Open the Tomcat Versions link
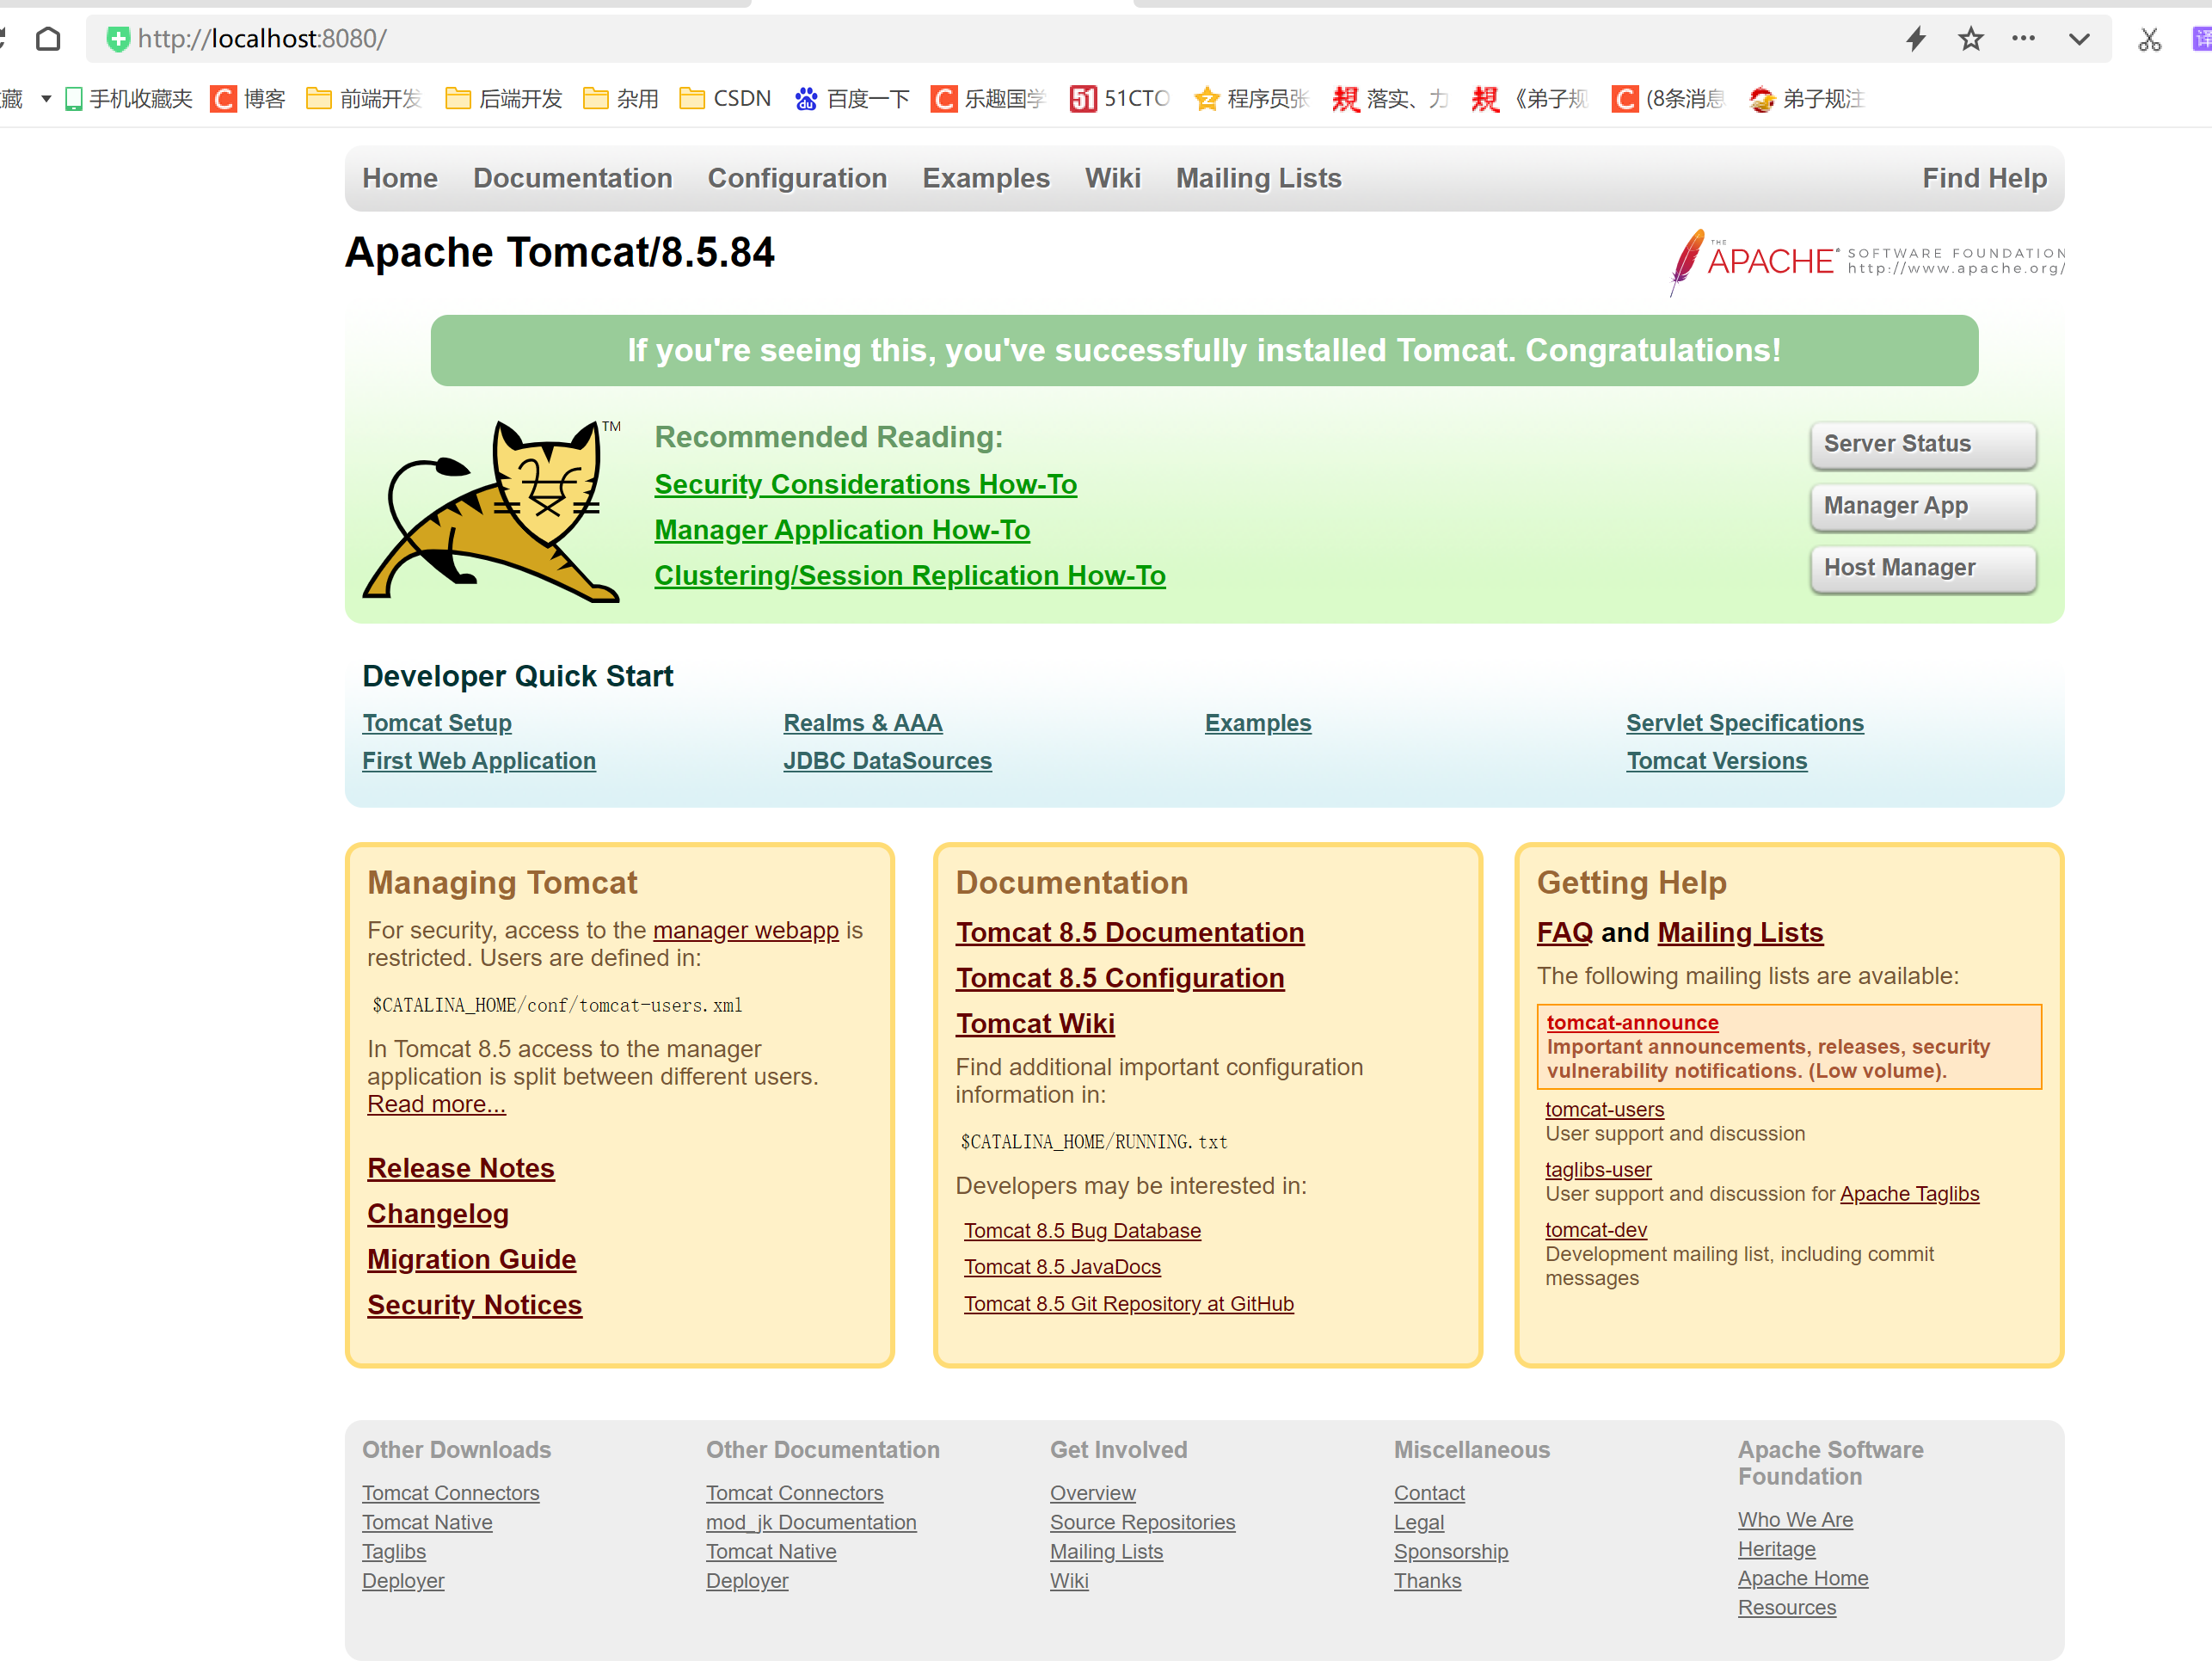2212x1667 pixels. (1717, 761)
